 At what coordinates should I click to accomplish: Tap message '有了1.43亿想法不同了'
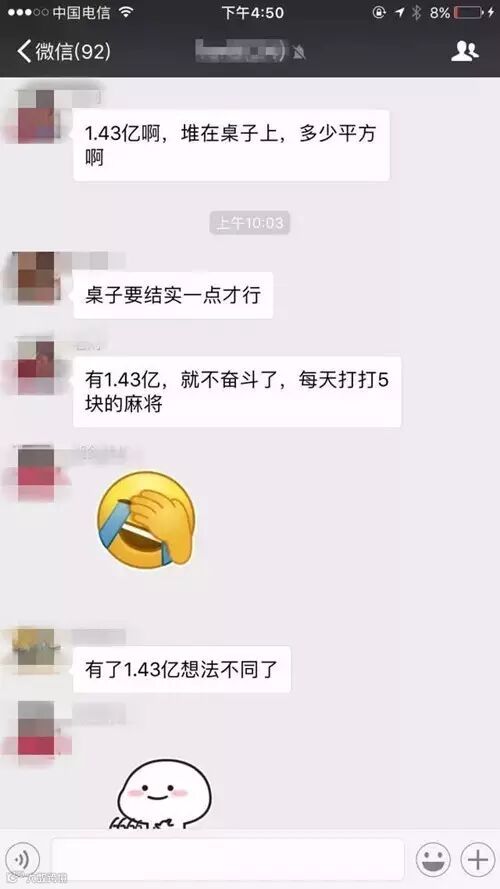click(181, 670)
